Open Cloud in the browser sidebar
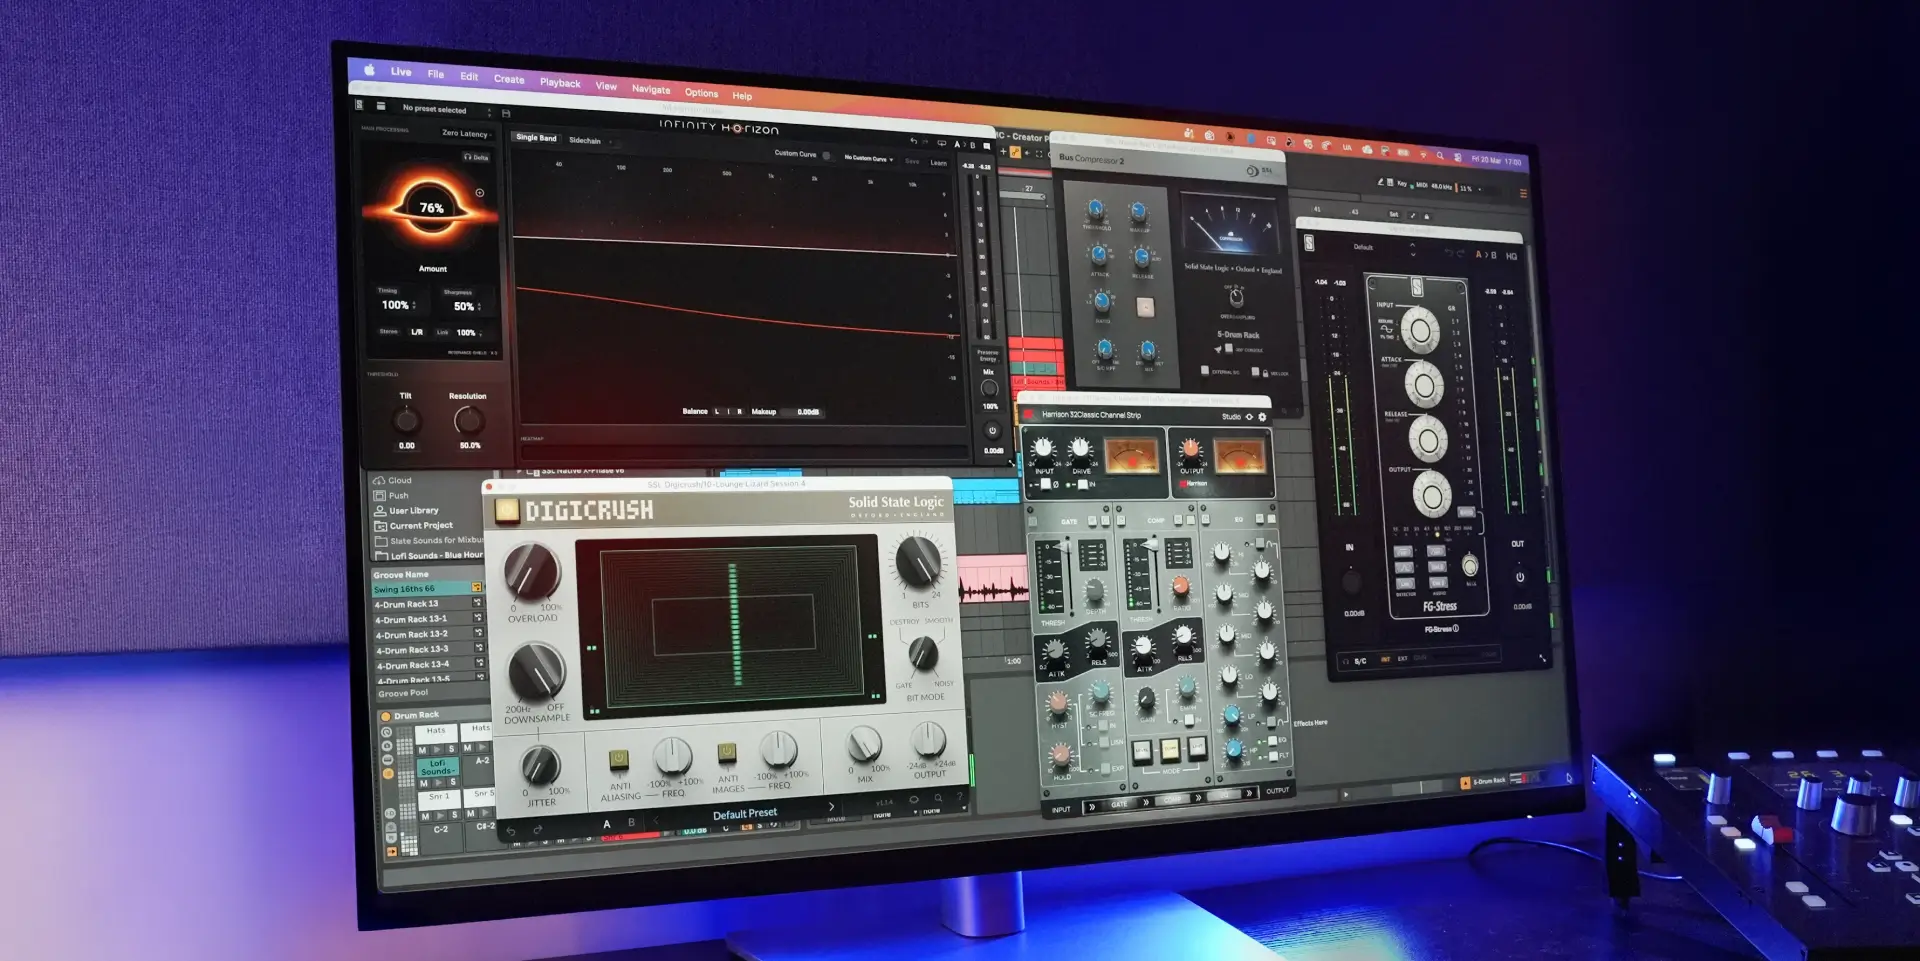The image size is (1920, 961). click(x=399, y=480)
